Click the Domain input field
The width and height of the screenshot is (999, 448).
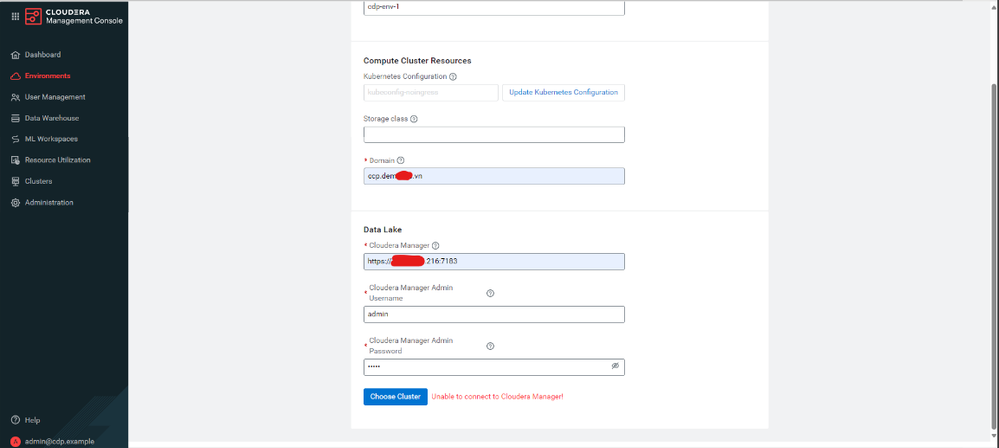[494, 176]
